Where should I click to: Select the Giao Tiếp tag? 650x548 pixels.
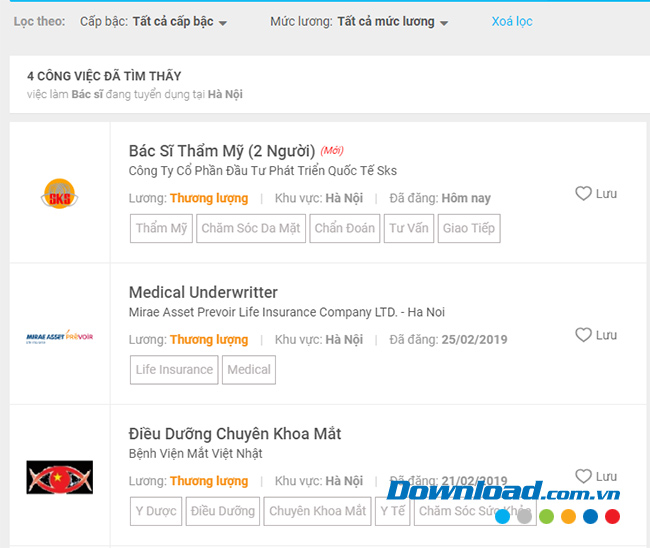pyautogui.click(x=469, y=228)
